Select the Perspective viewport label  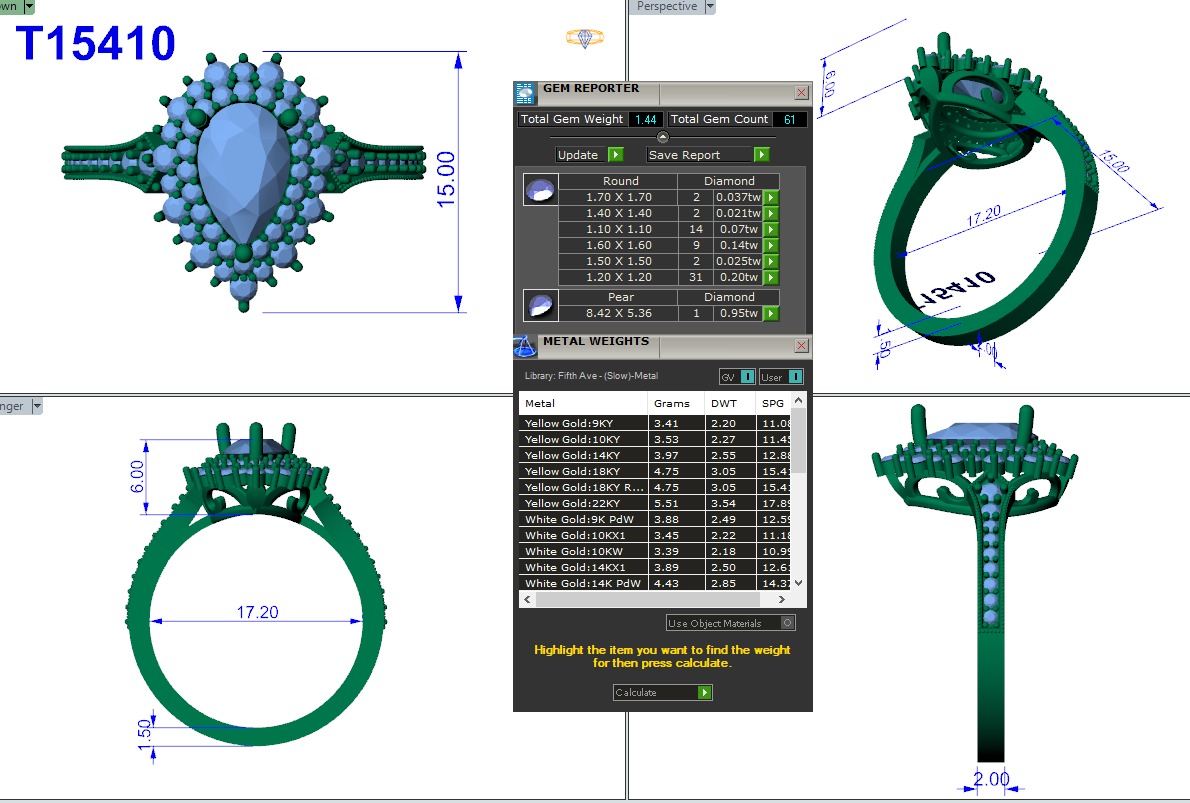coord(666,7)
